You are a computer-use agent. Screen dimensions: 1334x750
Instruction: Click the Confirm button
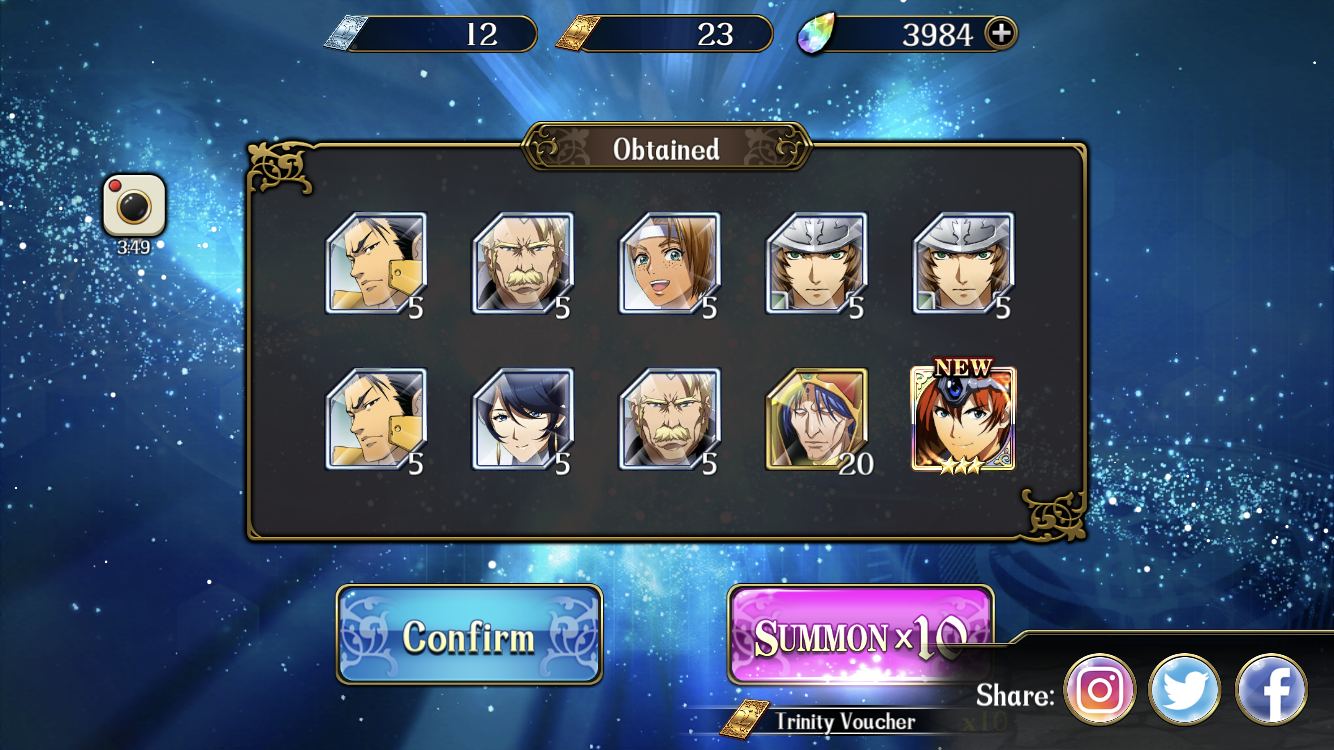469,635
